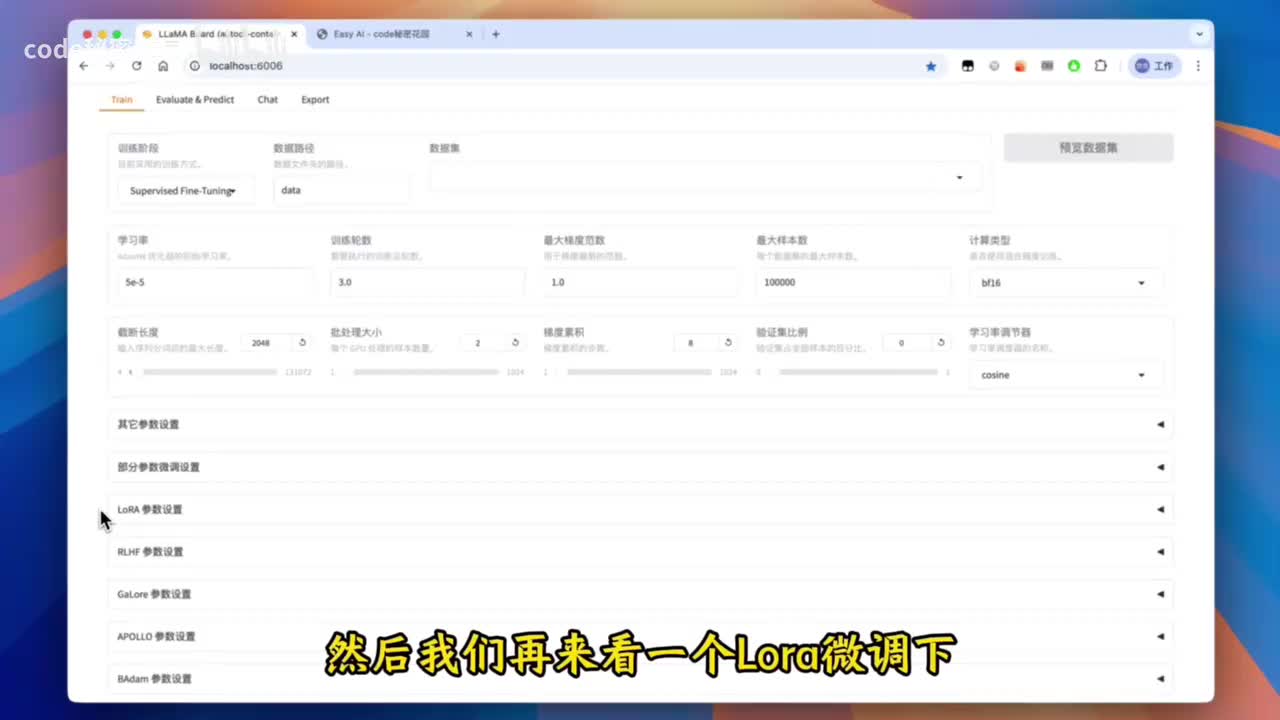Reset the 截断长度 value
This screenshot has width=1280, height=720.
302,342
